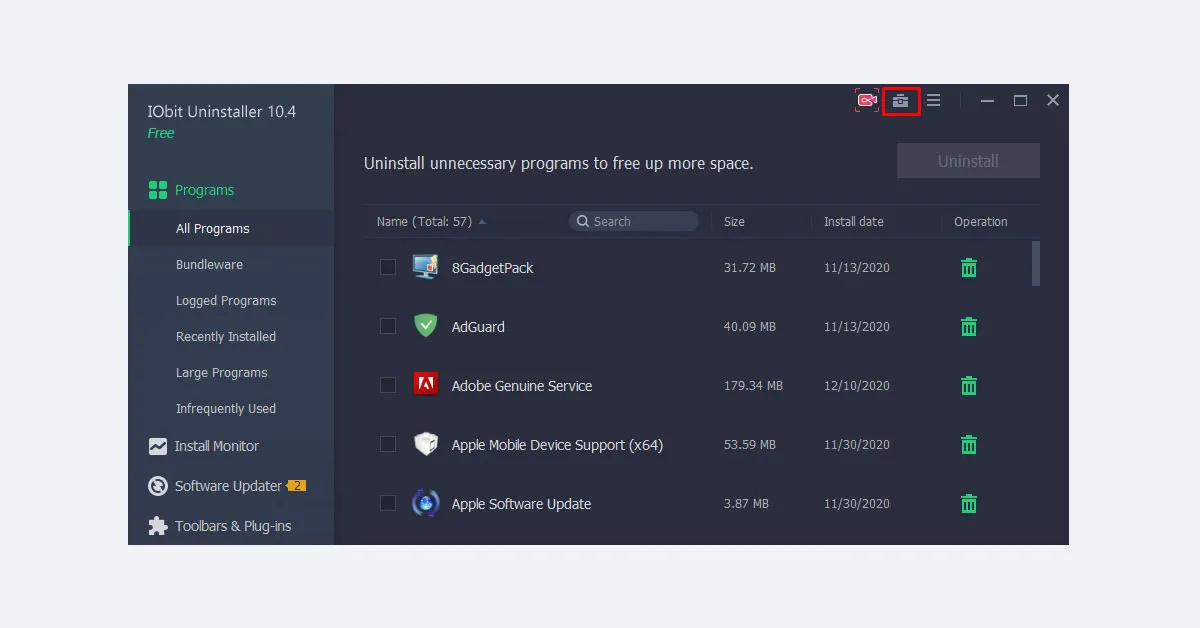This screenshot has height=628, width=1200.
Task: Delete 8GadgetPack using its trash icon
Action: 968,268
